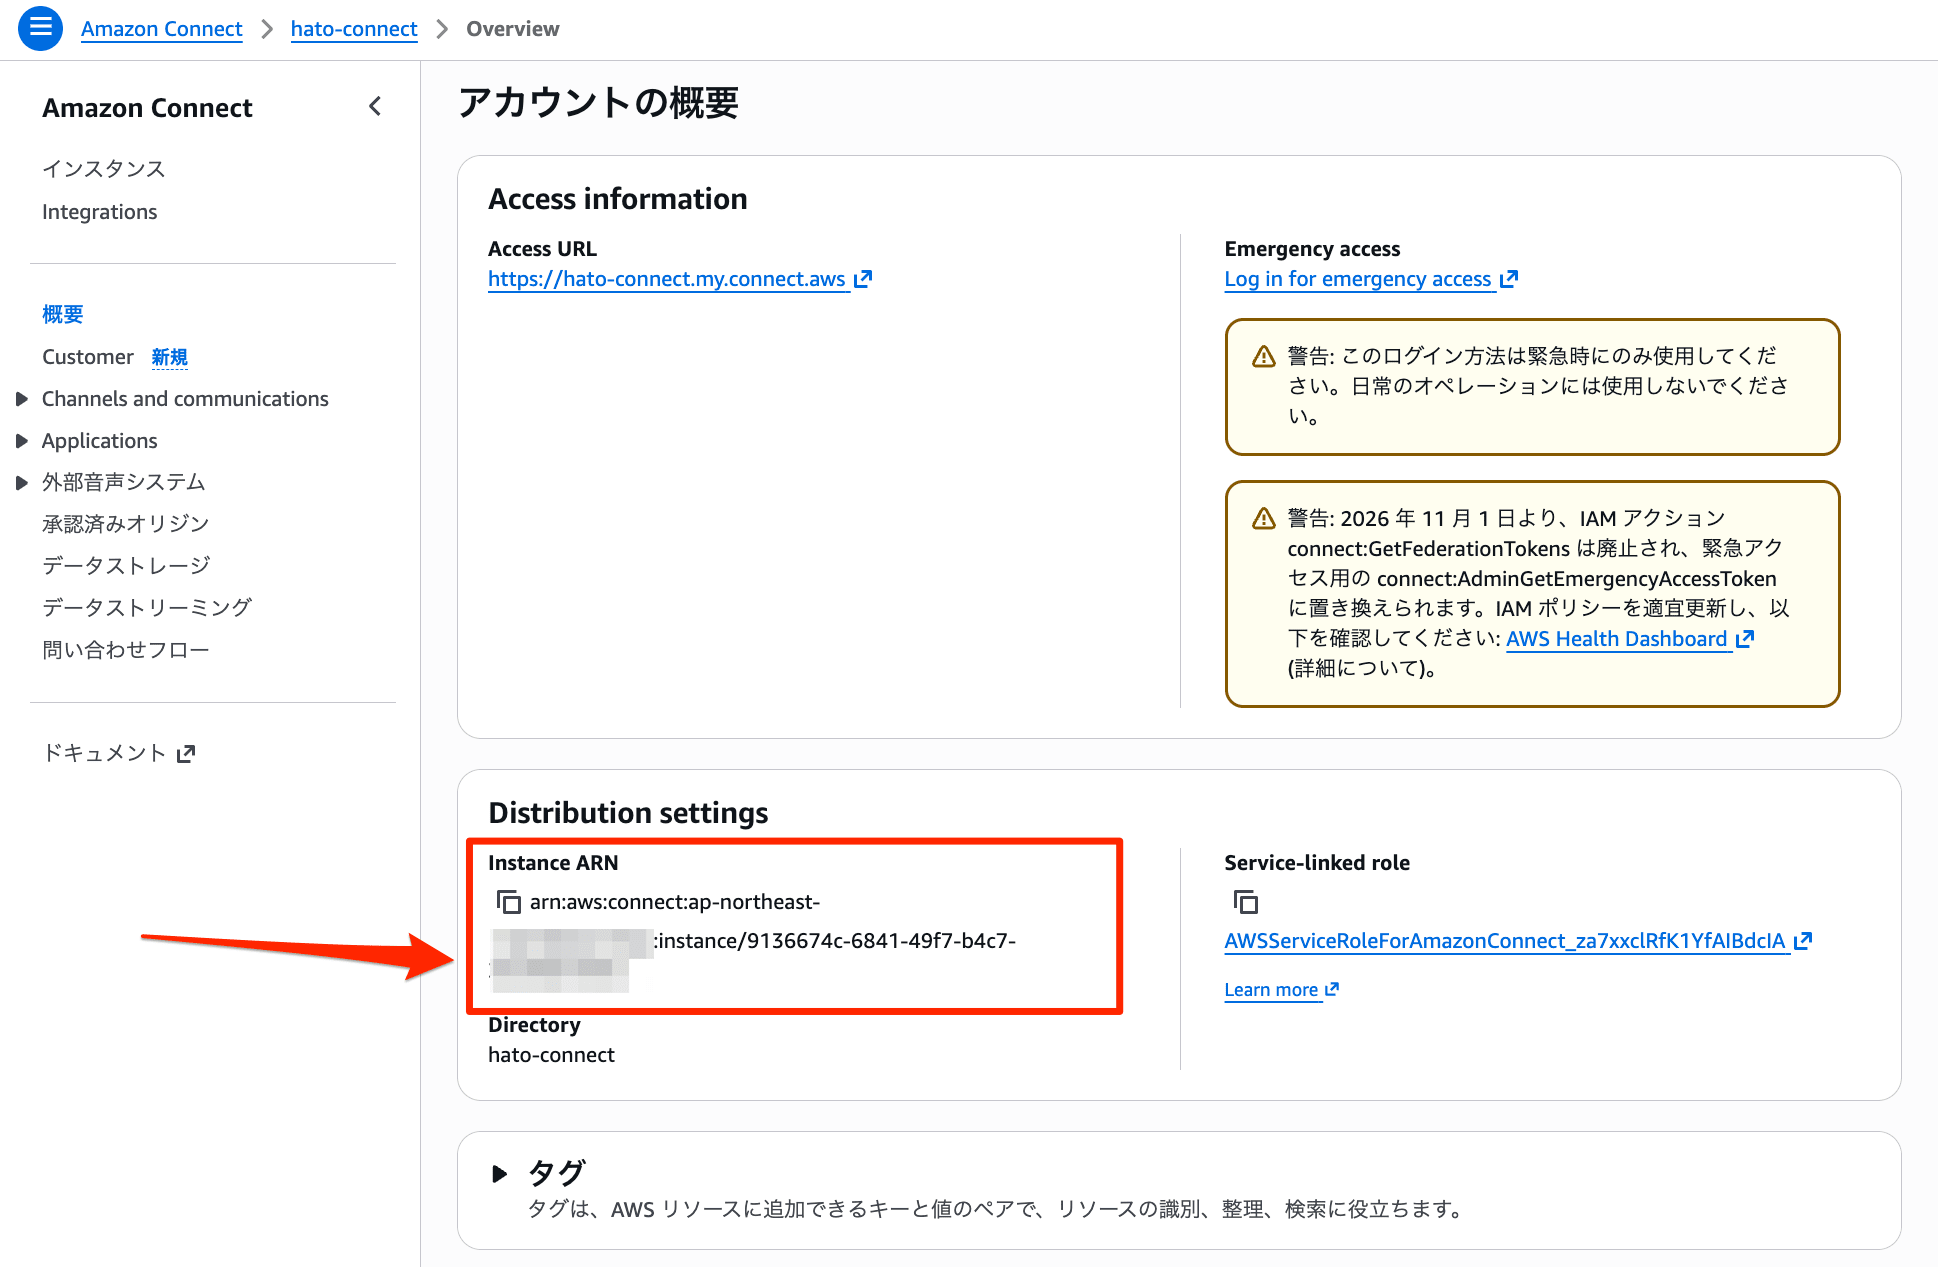Viewport: 1938px width, 1267px height.
Task: Click external icon beside Learn more
Action: tap(1332, 989)
